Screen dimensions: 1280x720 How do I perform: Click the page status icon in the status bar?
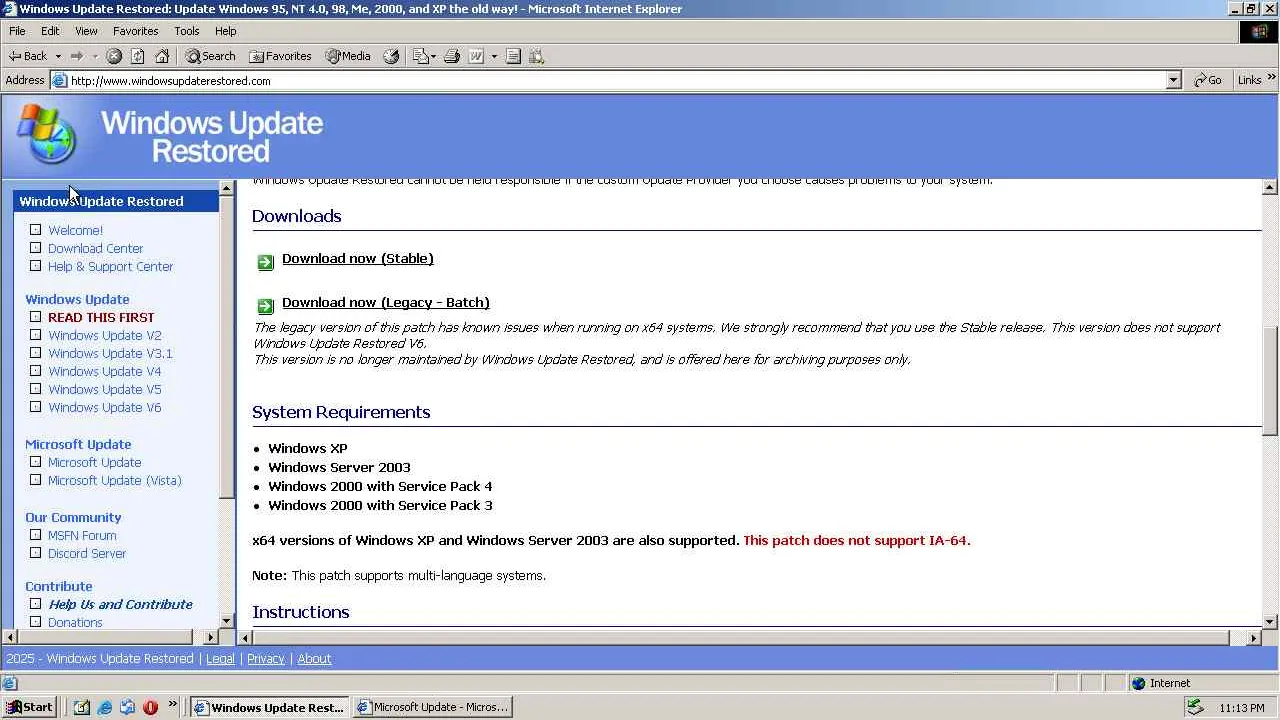10,683
